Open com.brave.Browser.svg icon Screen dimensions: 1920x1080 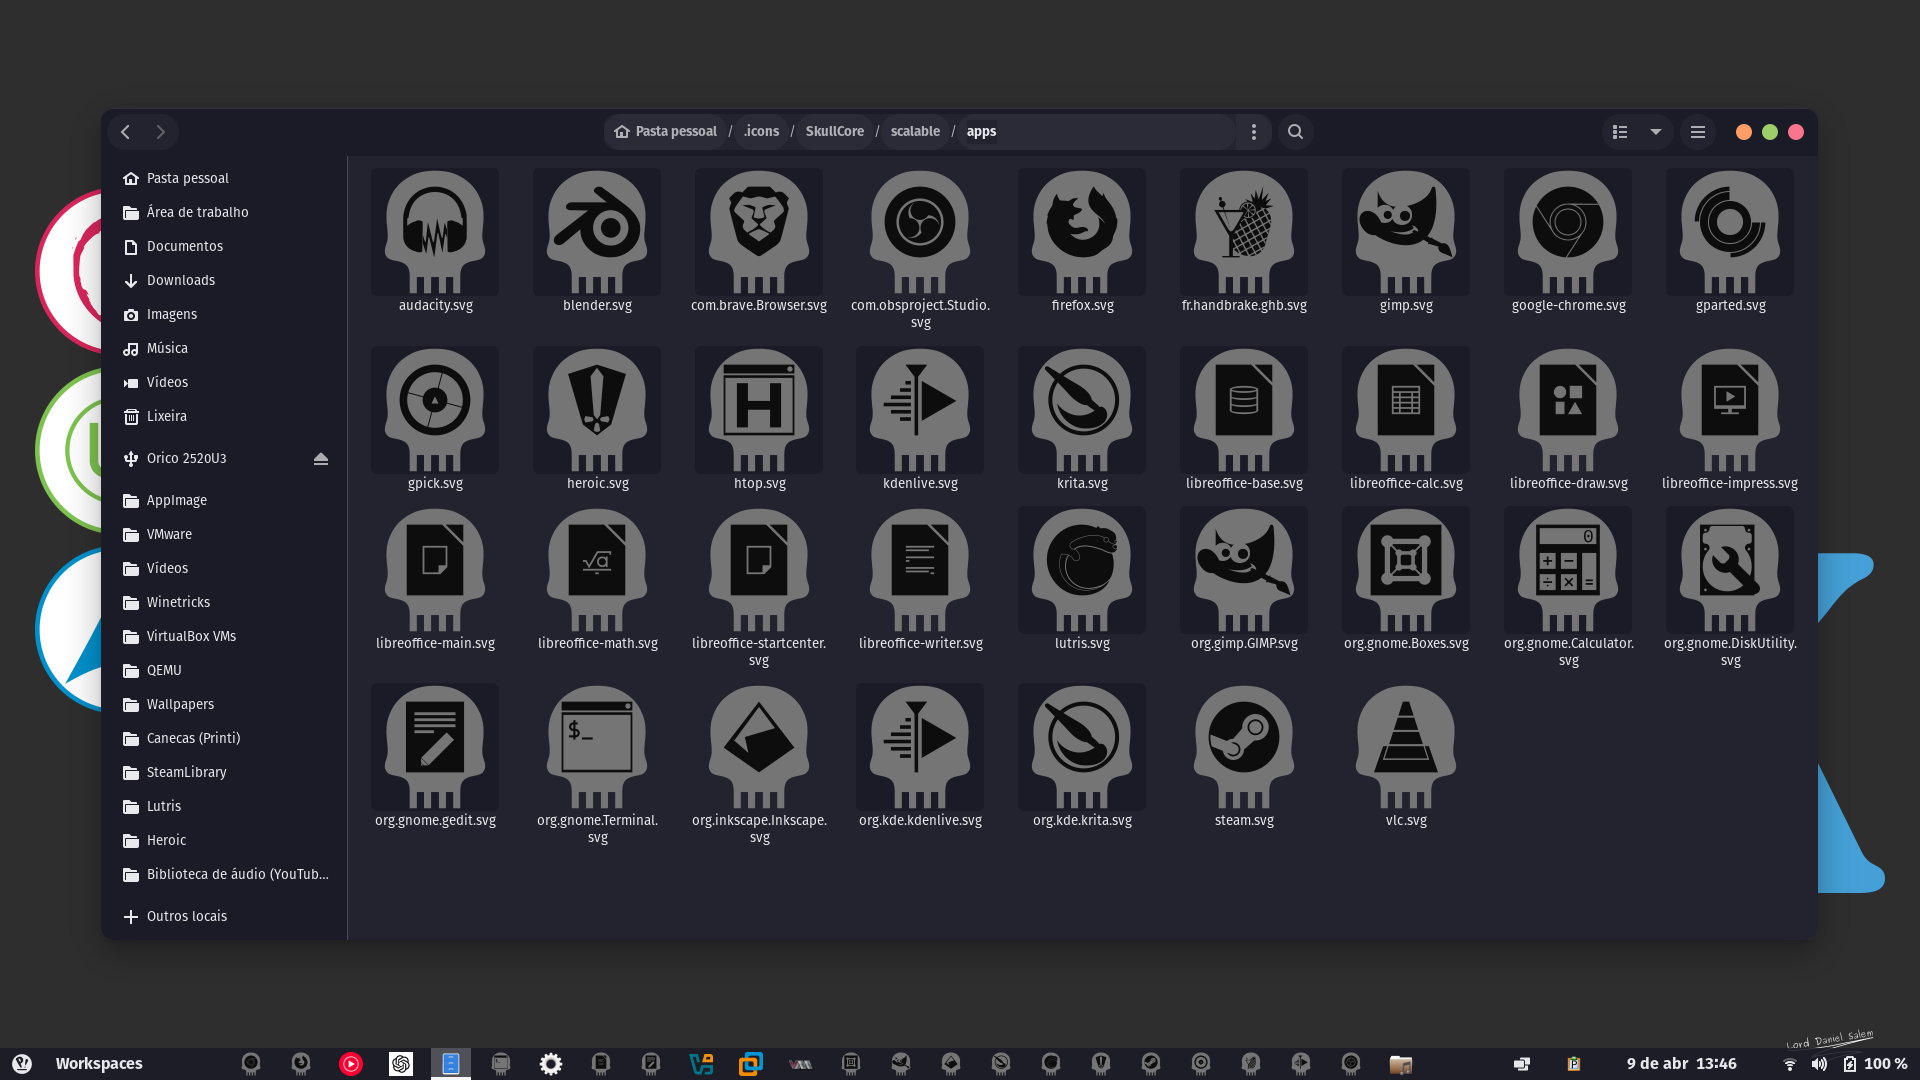coord(759,232)
